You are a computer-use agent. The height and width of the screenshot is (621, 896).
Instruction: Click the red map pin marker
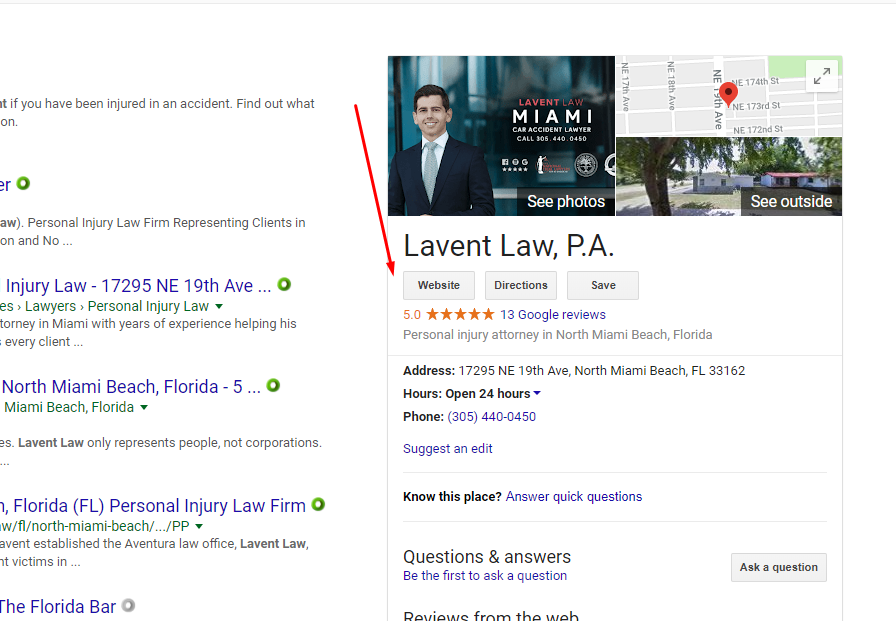[728, 94]
